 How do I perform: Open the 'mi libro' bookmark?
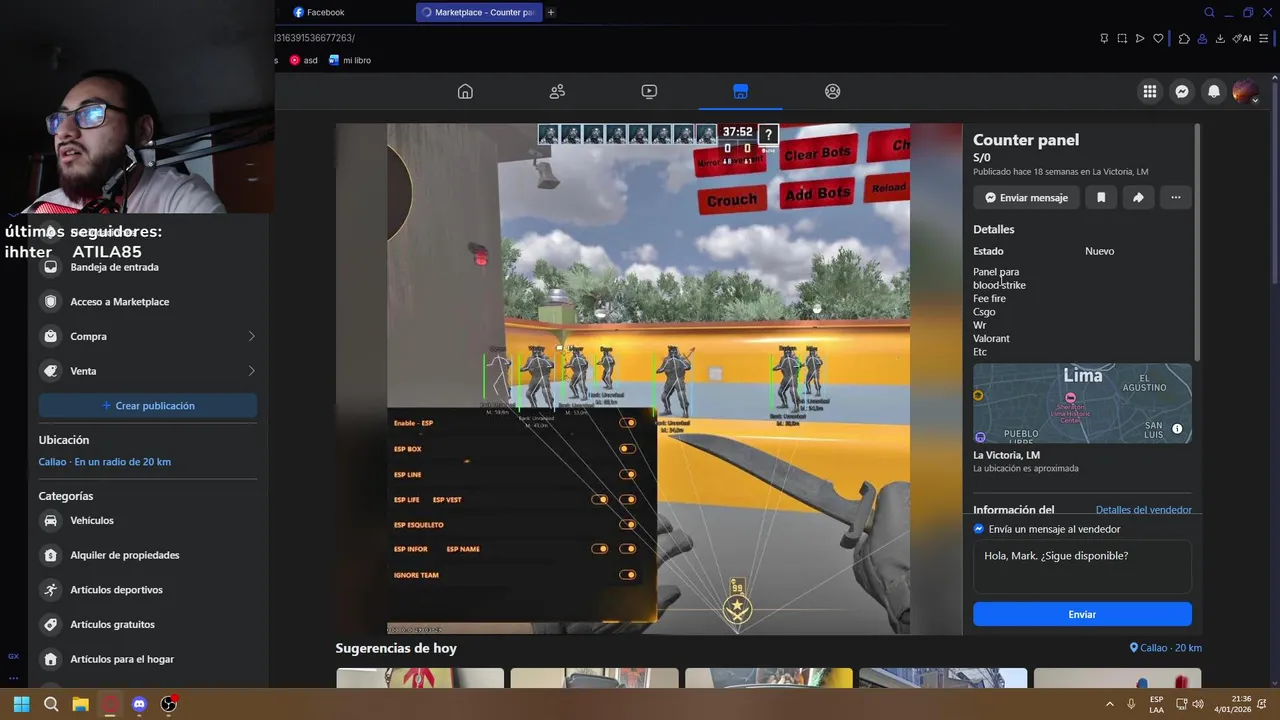[350, 60]
